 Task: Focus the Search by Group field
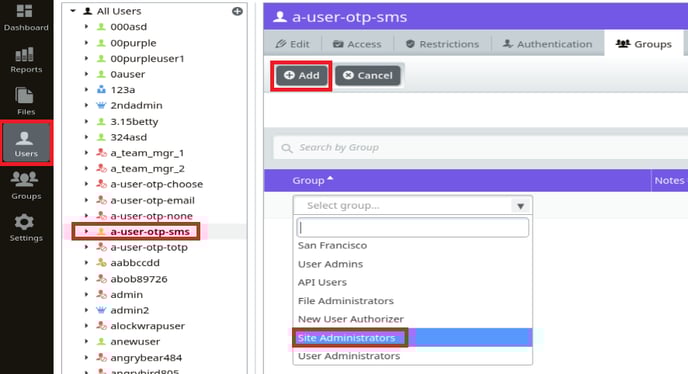(x=480, y=147)
